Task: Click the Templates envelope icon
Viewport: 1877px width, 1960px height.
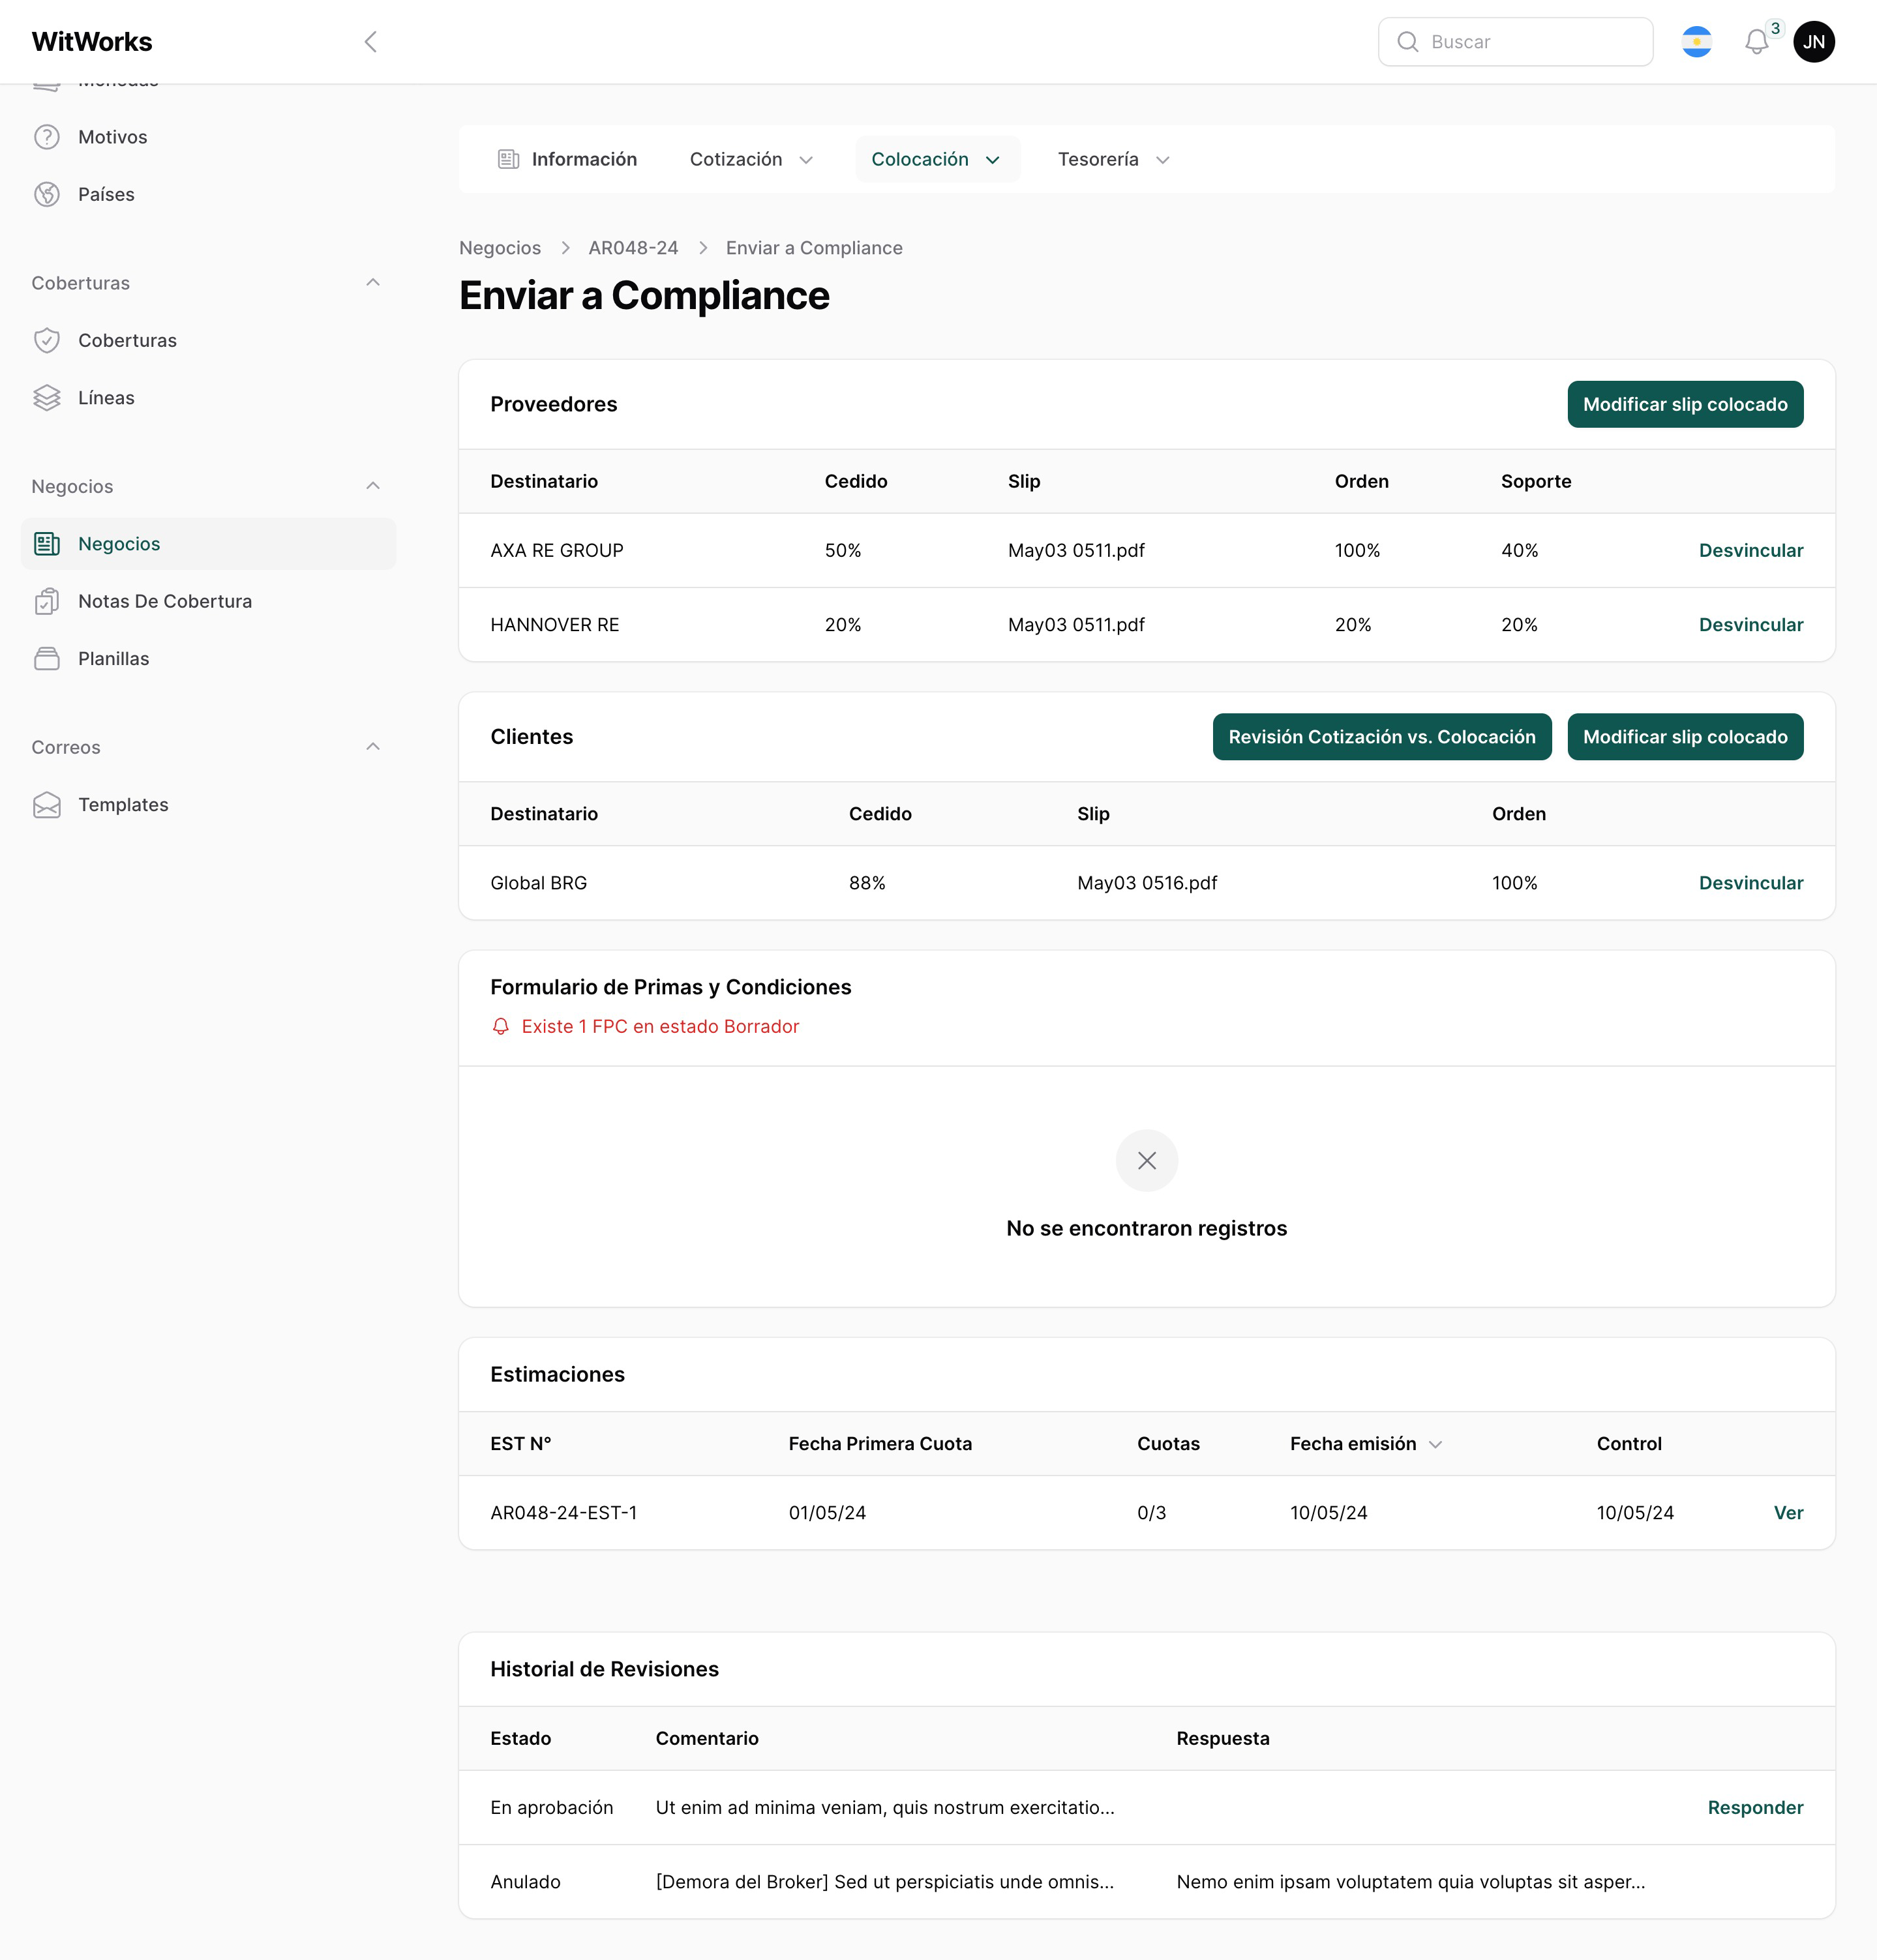Action: tap(47, 805)
